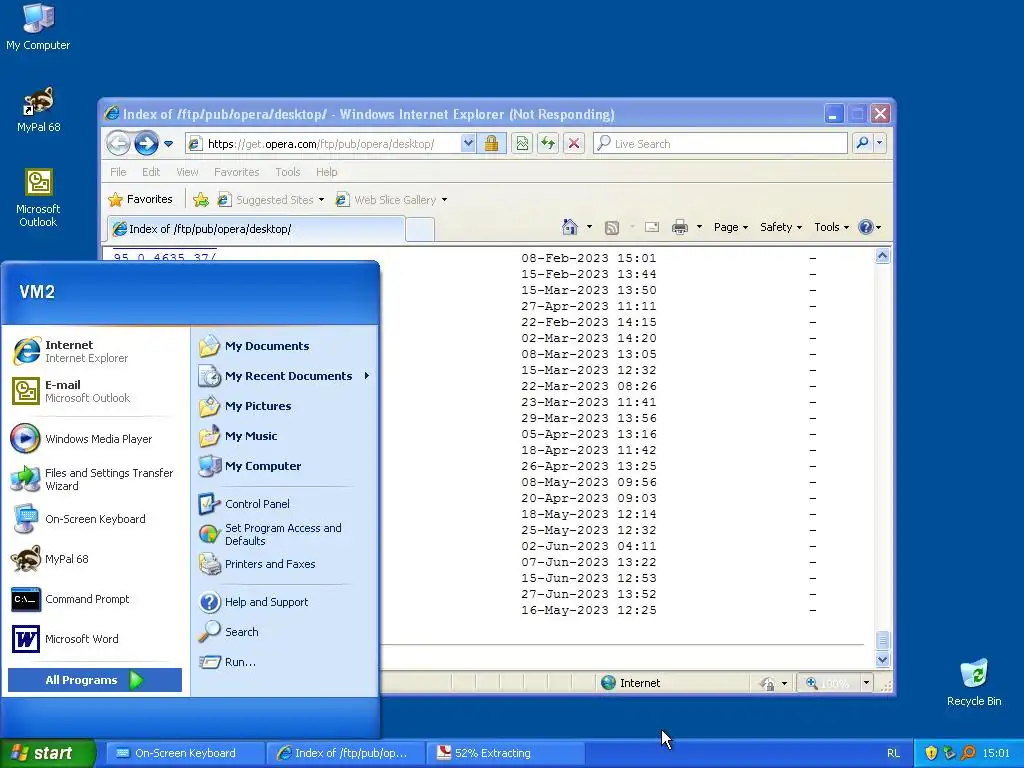Click the Windows start button
This screenshot has height=768, width=1024.
click(x=48, y=753)
